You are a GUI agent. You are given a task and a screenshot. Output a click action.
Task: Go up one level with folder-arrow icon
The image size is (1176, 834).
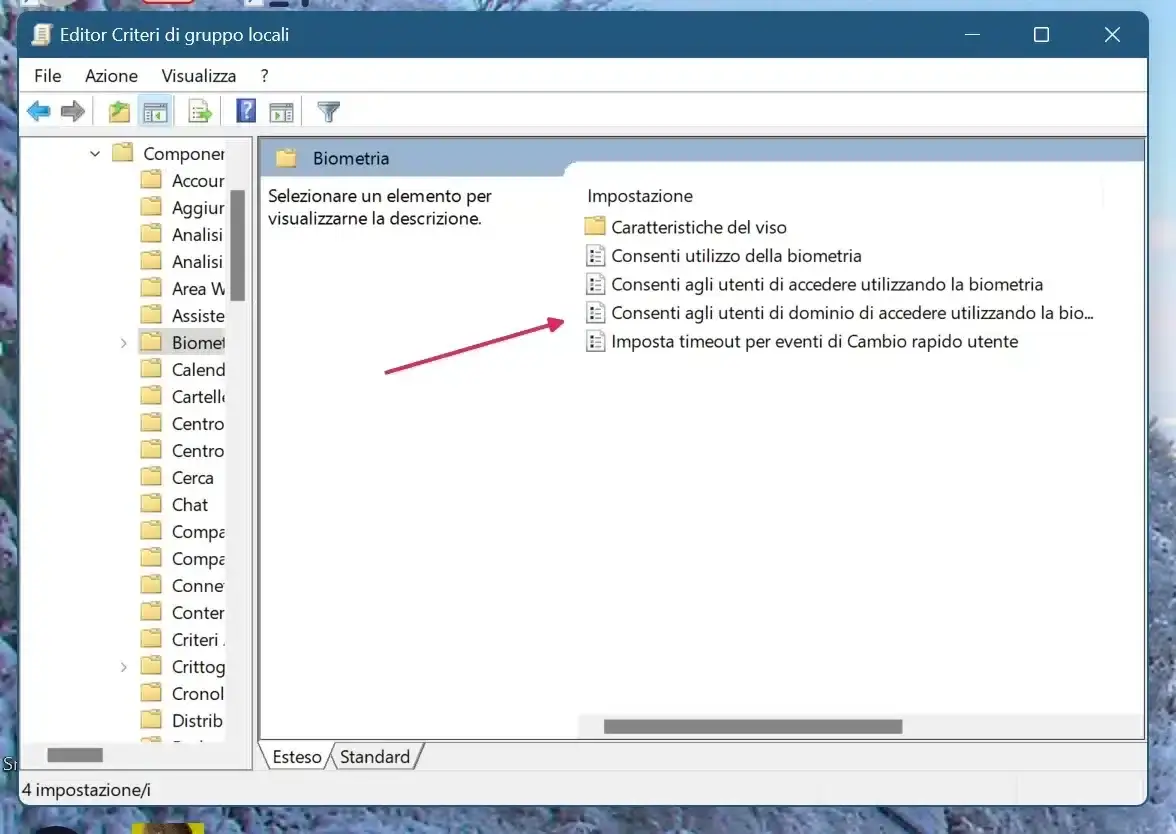click(118, 112)
